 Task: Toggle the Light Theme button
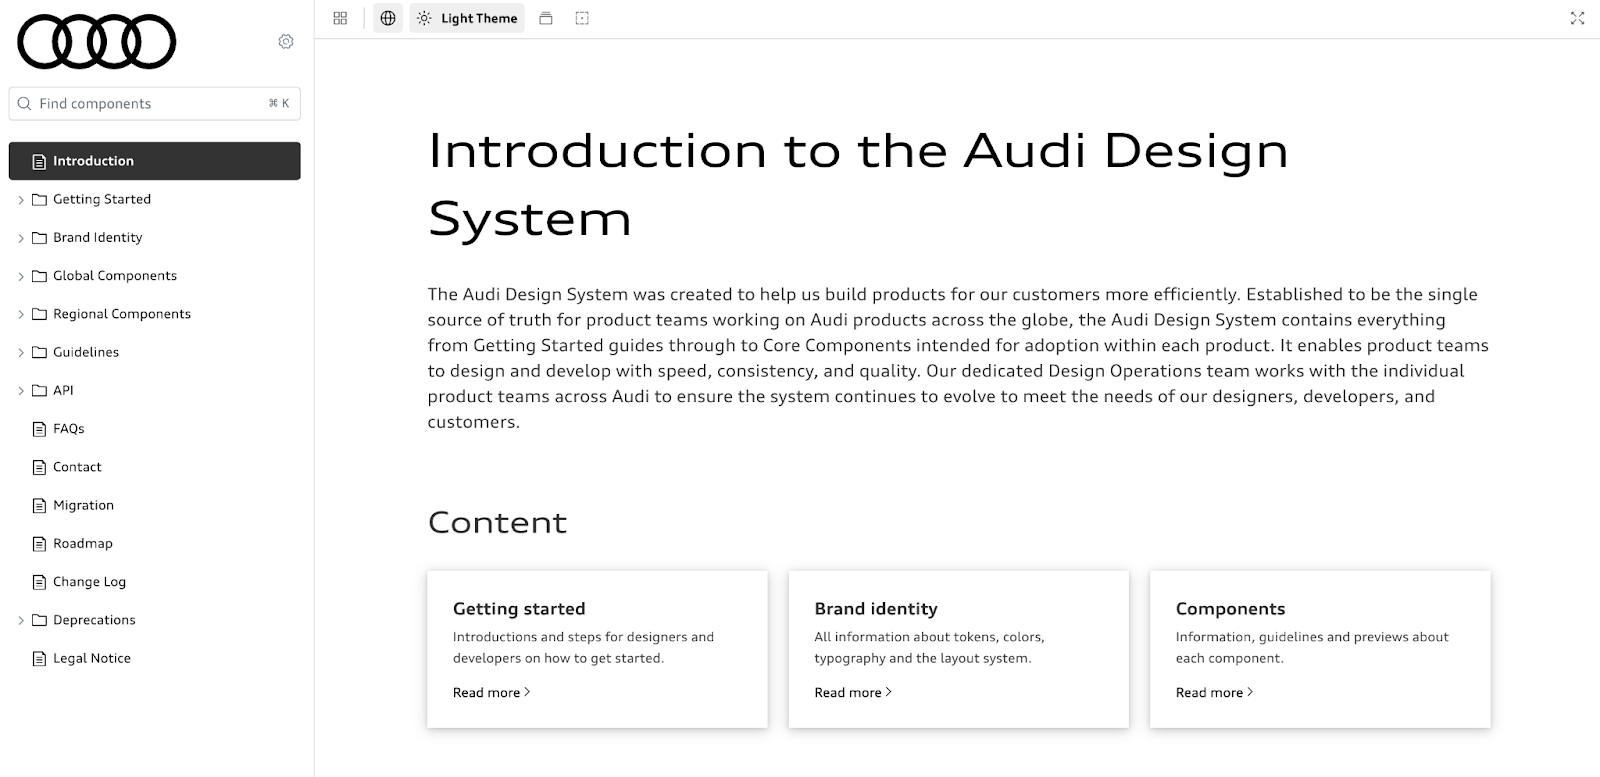[467, 18]
